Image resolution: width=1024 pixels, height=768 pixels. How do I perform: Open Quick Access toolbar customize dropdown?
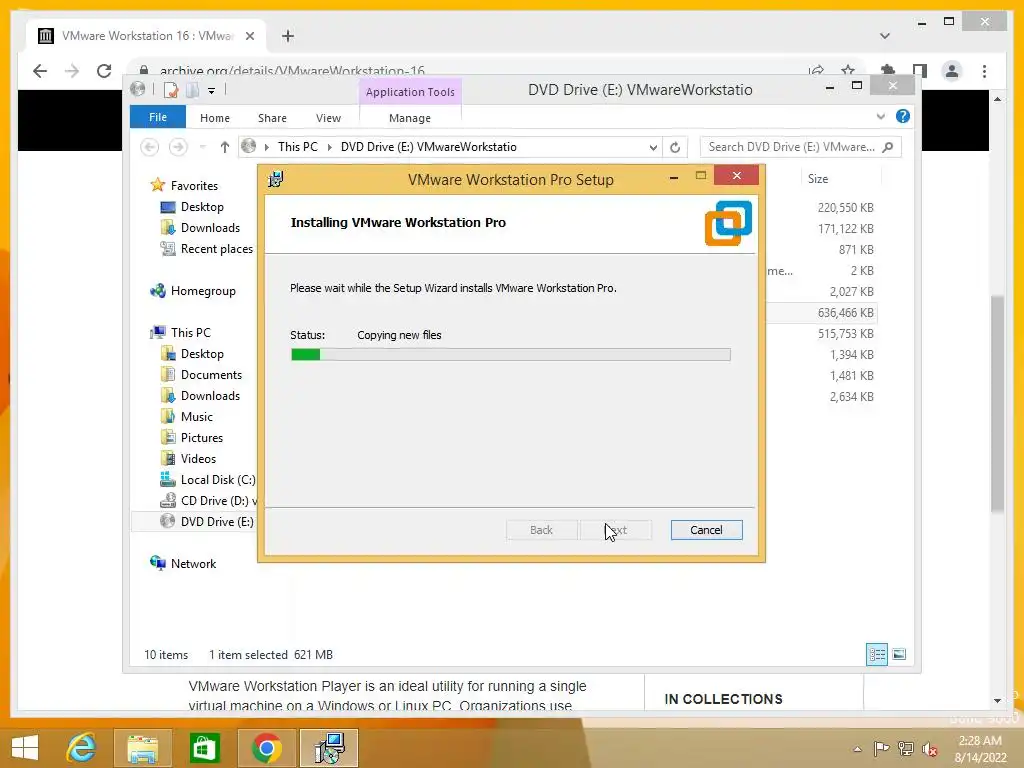212,91
